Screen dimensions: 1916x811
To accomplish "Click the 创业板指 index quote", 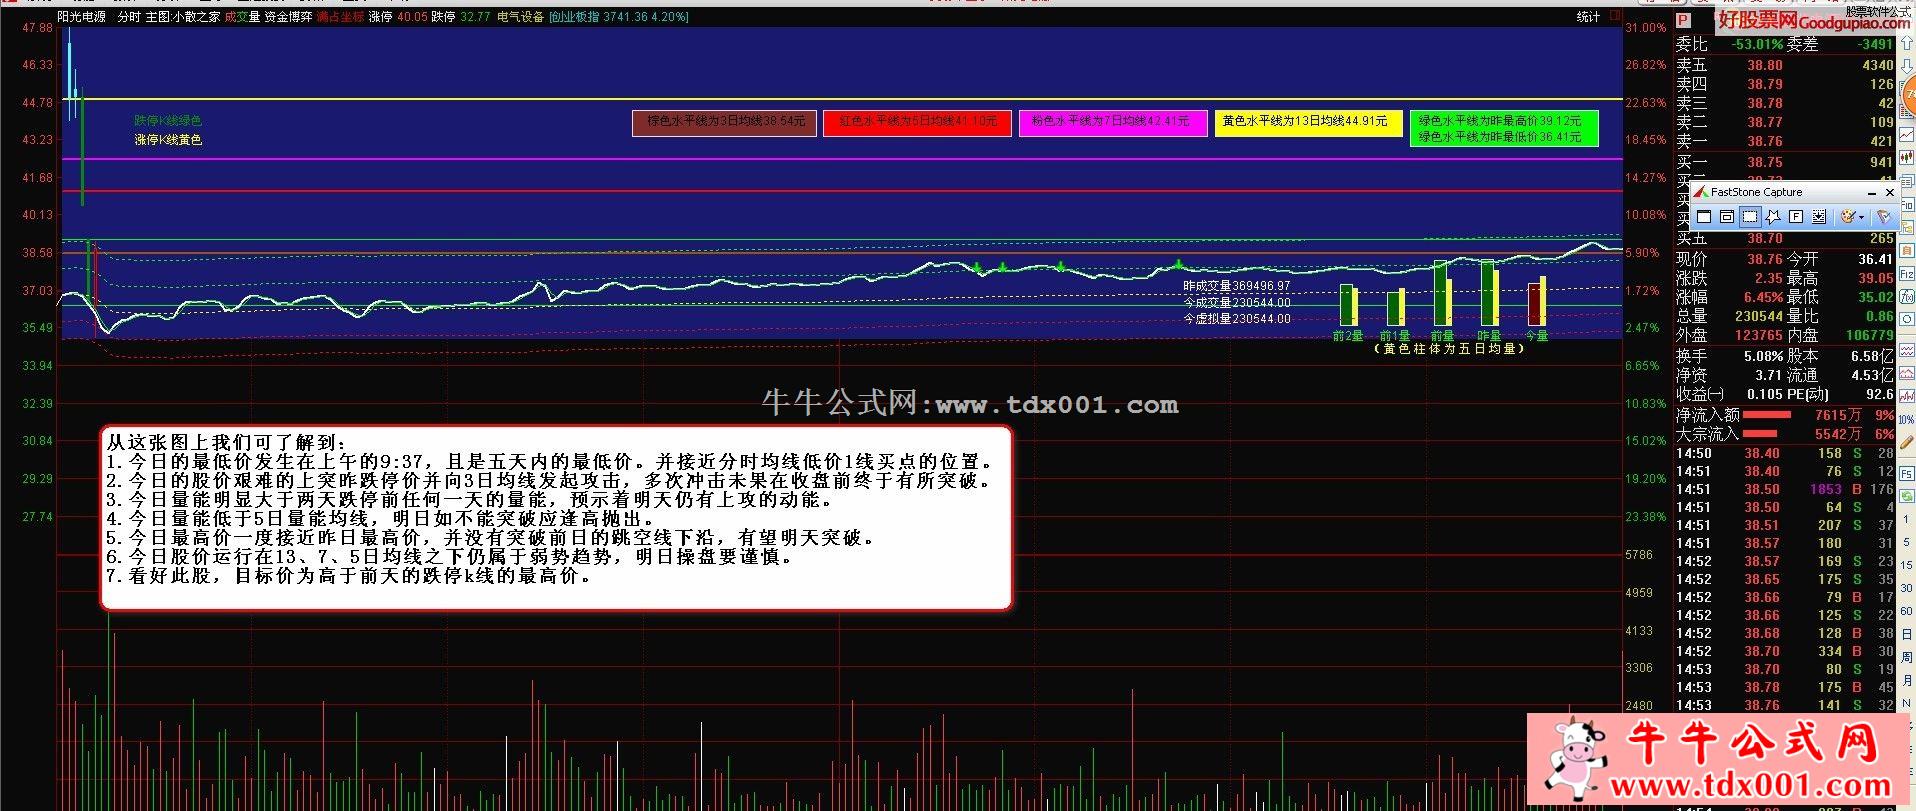I will (x=619, y=17).
